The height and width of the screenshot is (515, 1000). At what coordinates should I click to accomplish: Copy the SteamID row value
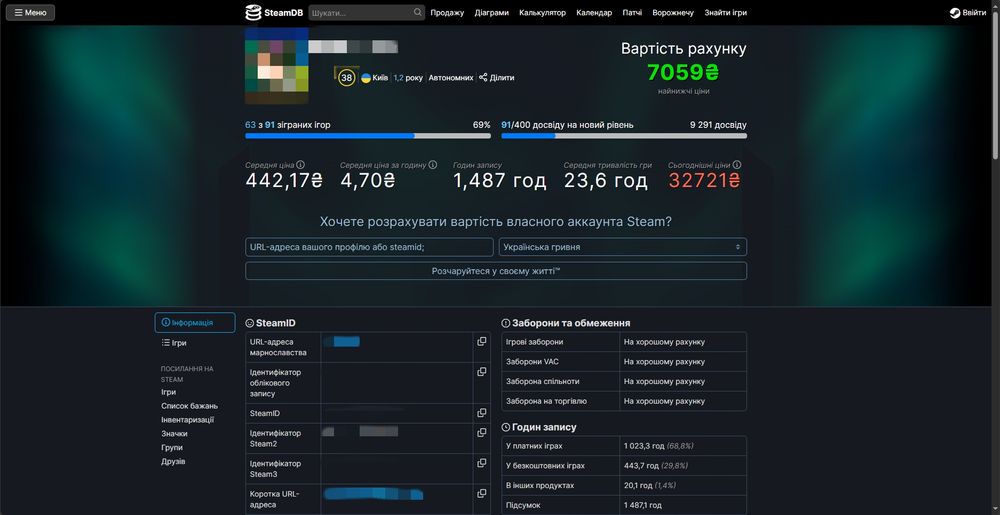click(x=482, y=413)
